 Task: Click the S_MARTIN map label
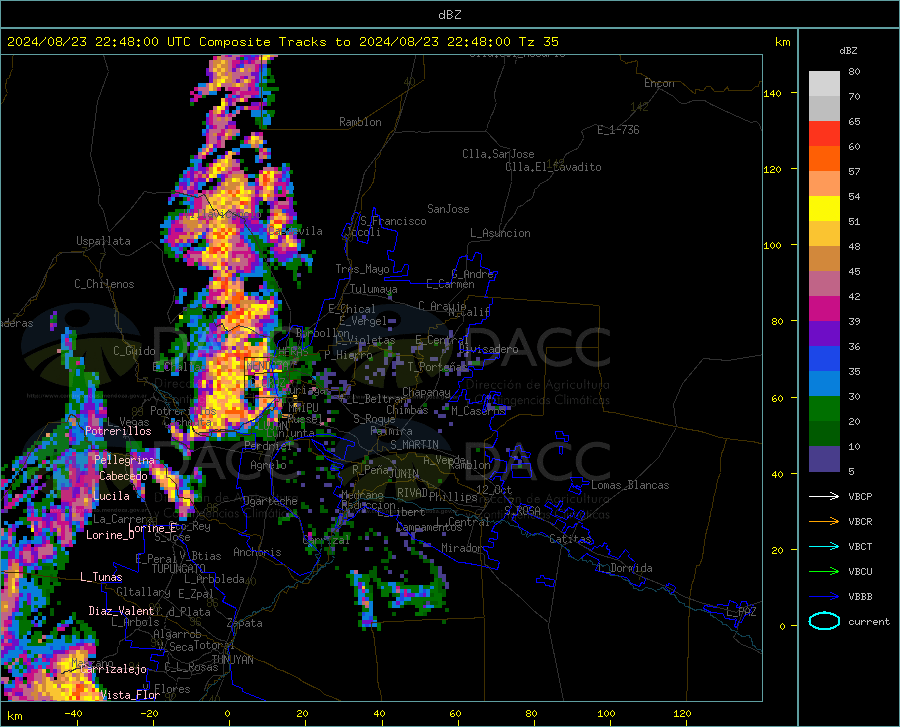point(414,445)
